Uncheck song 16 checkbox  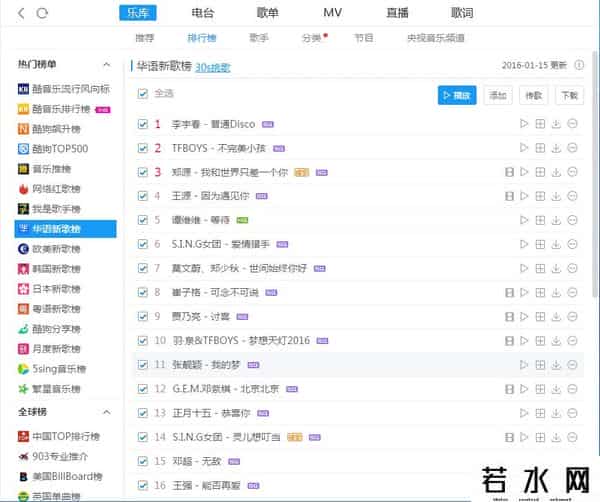pyautogui.click(x=143, y=486)
